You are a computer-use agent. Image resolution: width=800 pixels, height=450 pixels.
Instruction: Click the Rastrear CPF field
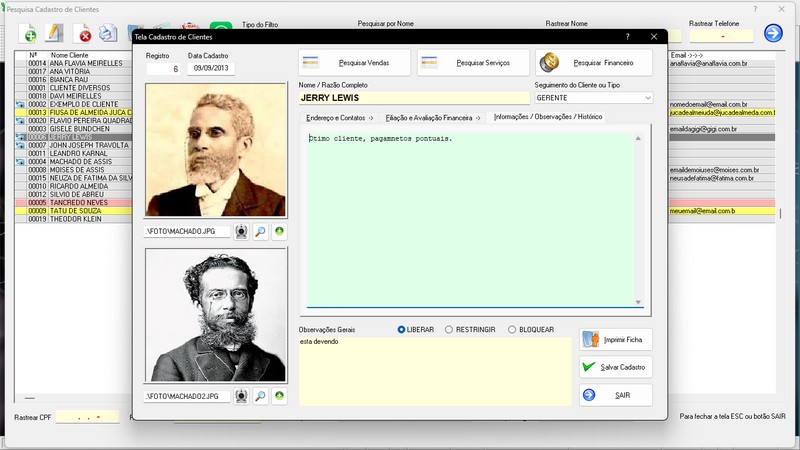point(87,417)
